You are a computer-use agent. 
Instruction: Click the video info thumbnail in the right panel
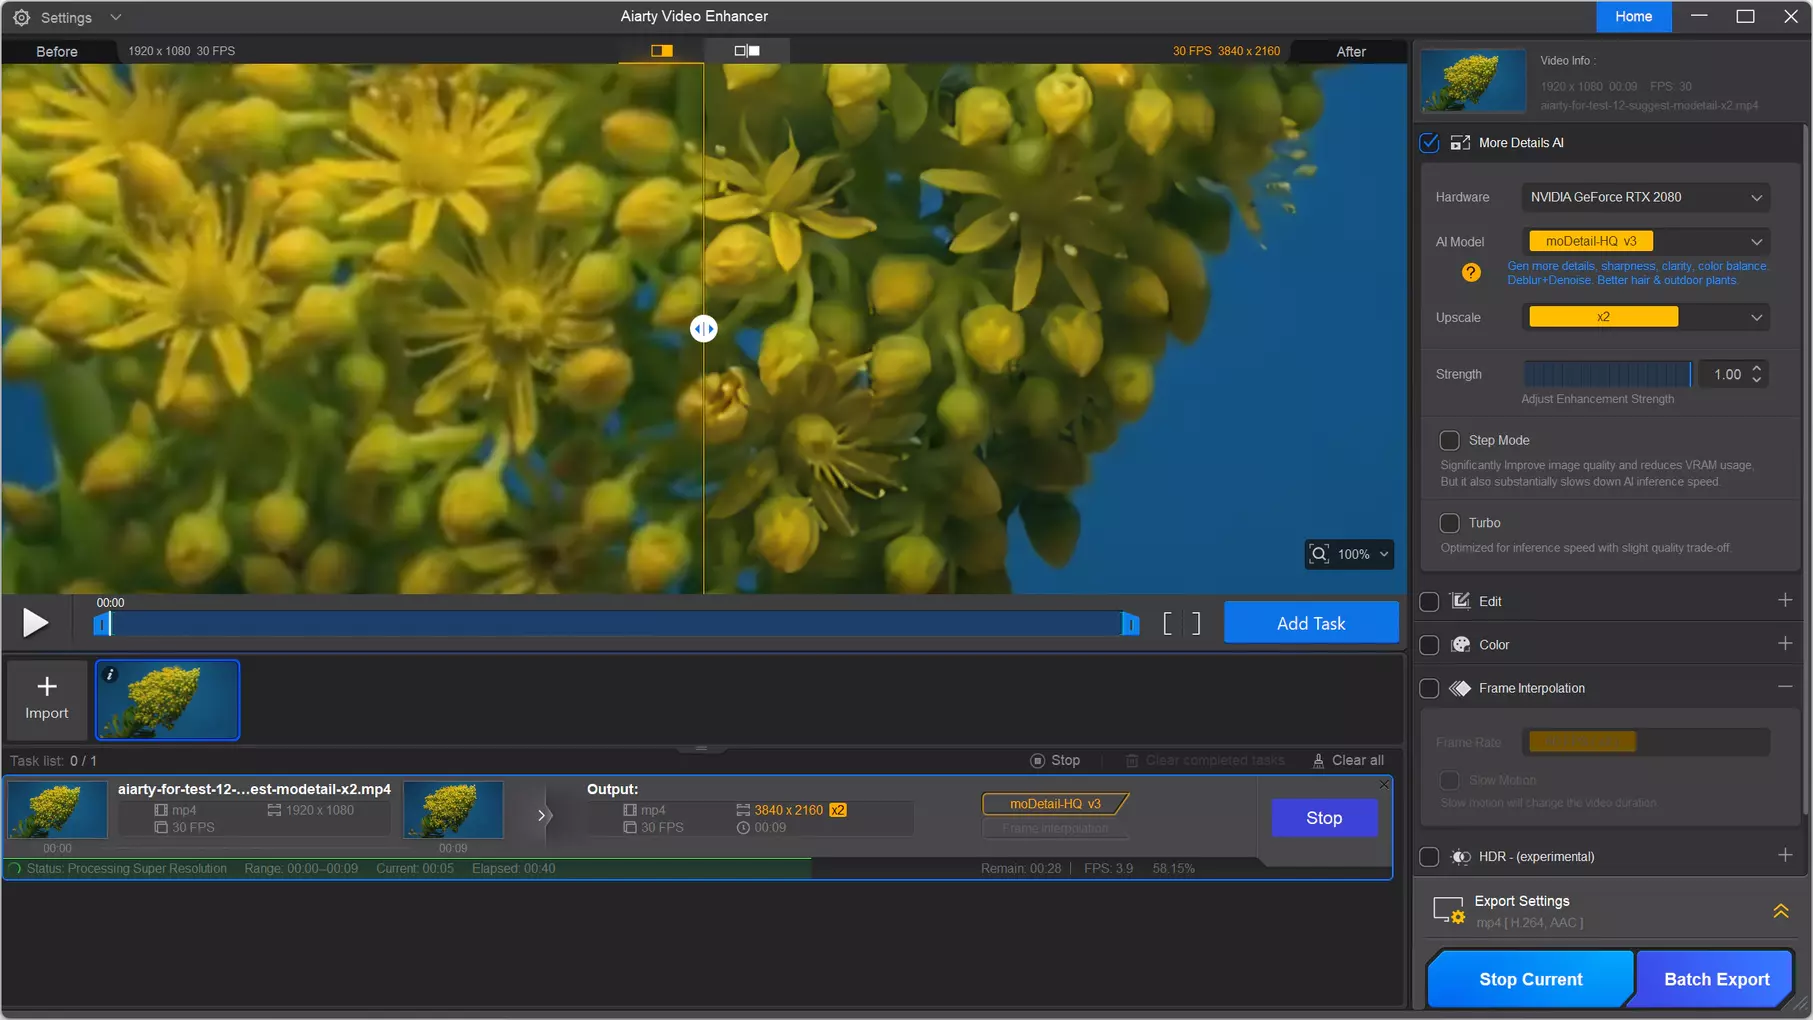[1473, 81]
